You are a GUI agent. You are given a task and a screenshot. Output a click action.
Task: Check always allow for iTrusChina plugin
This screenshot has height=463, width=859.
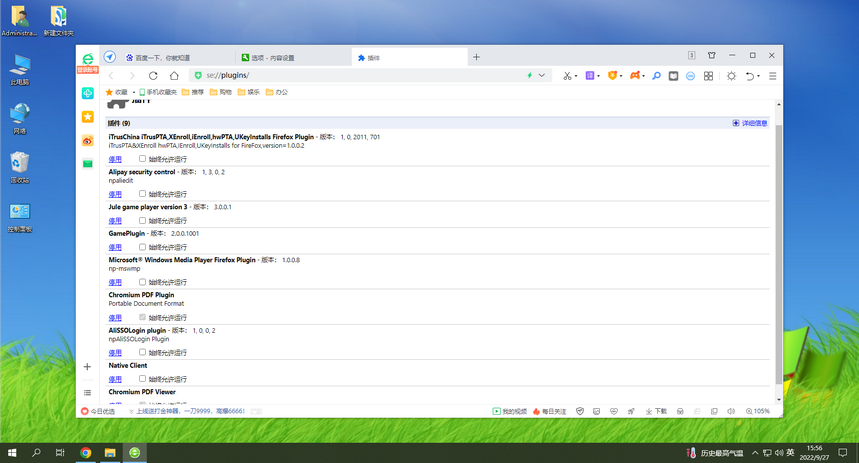[x=142, y=158]
